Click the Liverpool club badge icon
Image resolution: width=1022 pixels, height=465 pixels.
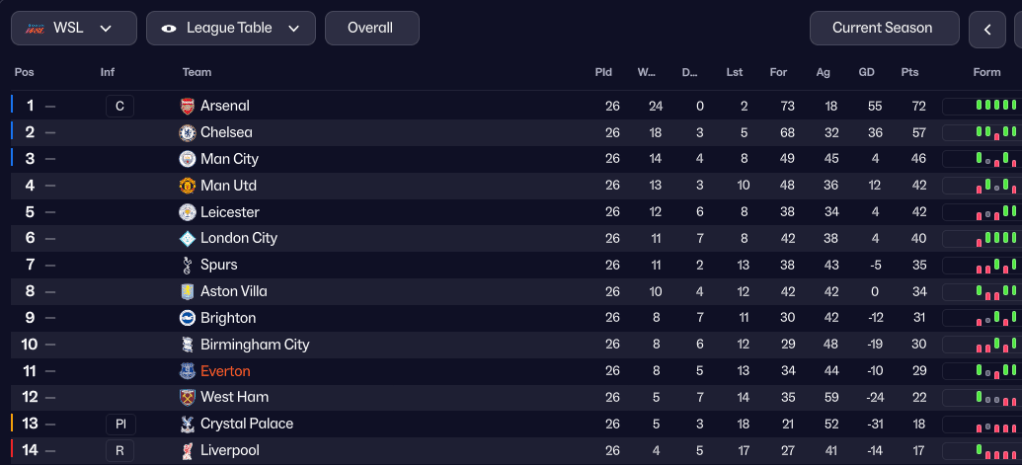(x=187, y=450)
